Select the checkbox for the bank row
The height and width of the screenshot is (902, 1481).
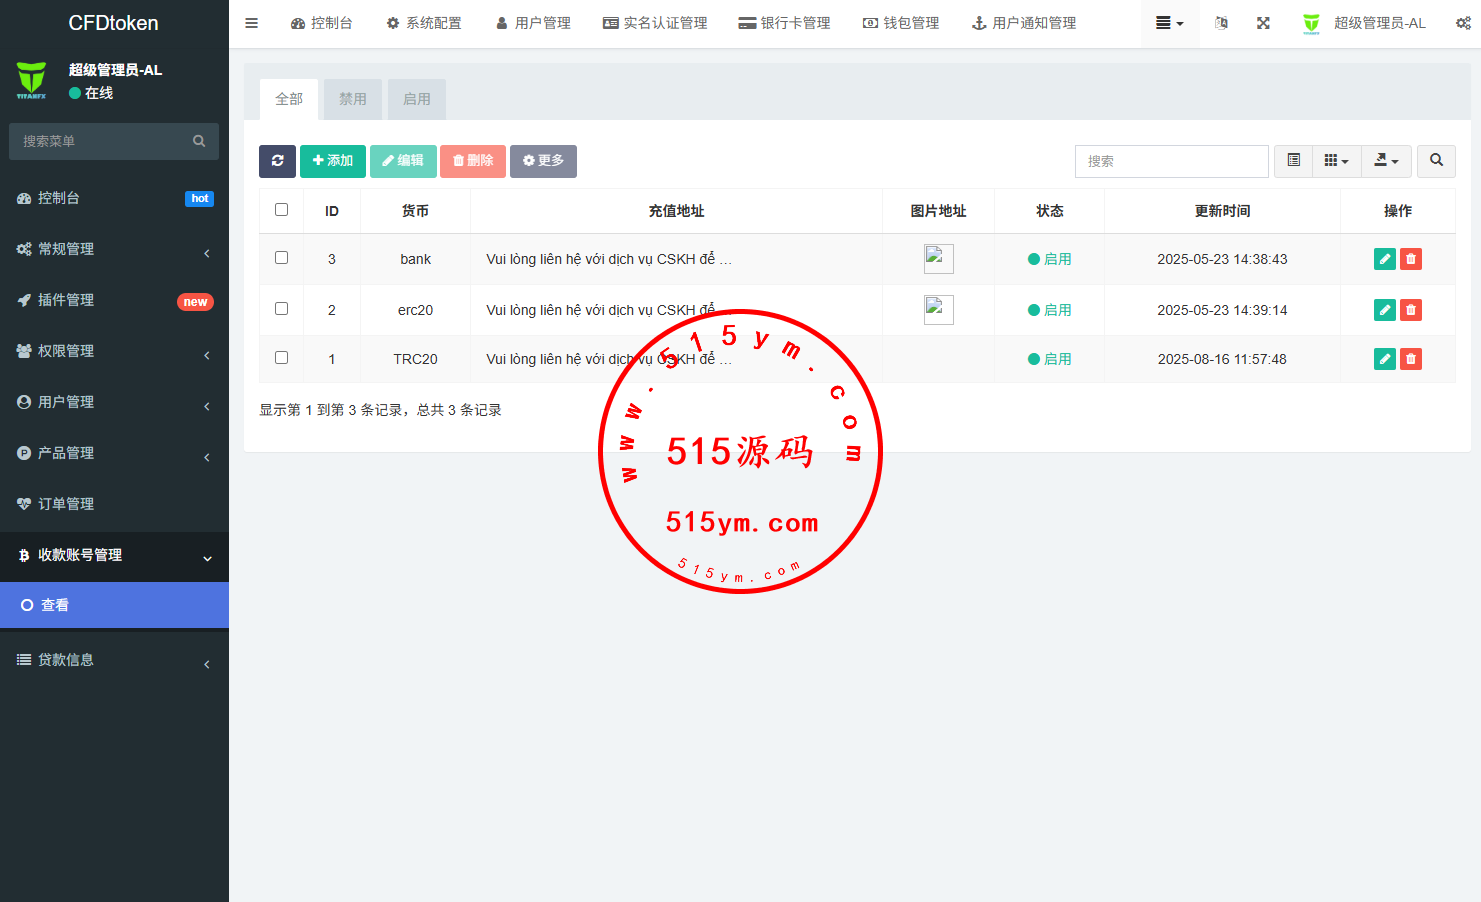pos(281,258)
